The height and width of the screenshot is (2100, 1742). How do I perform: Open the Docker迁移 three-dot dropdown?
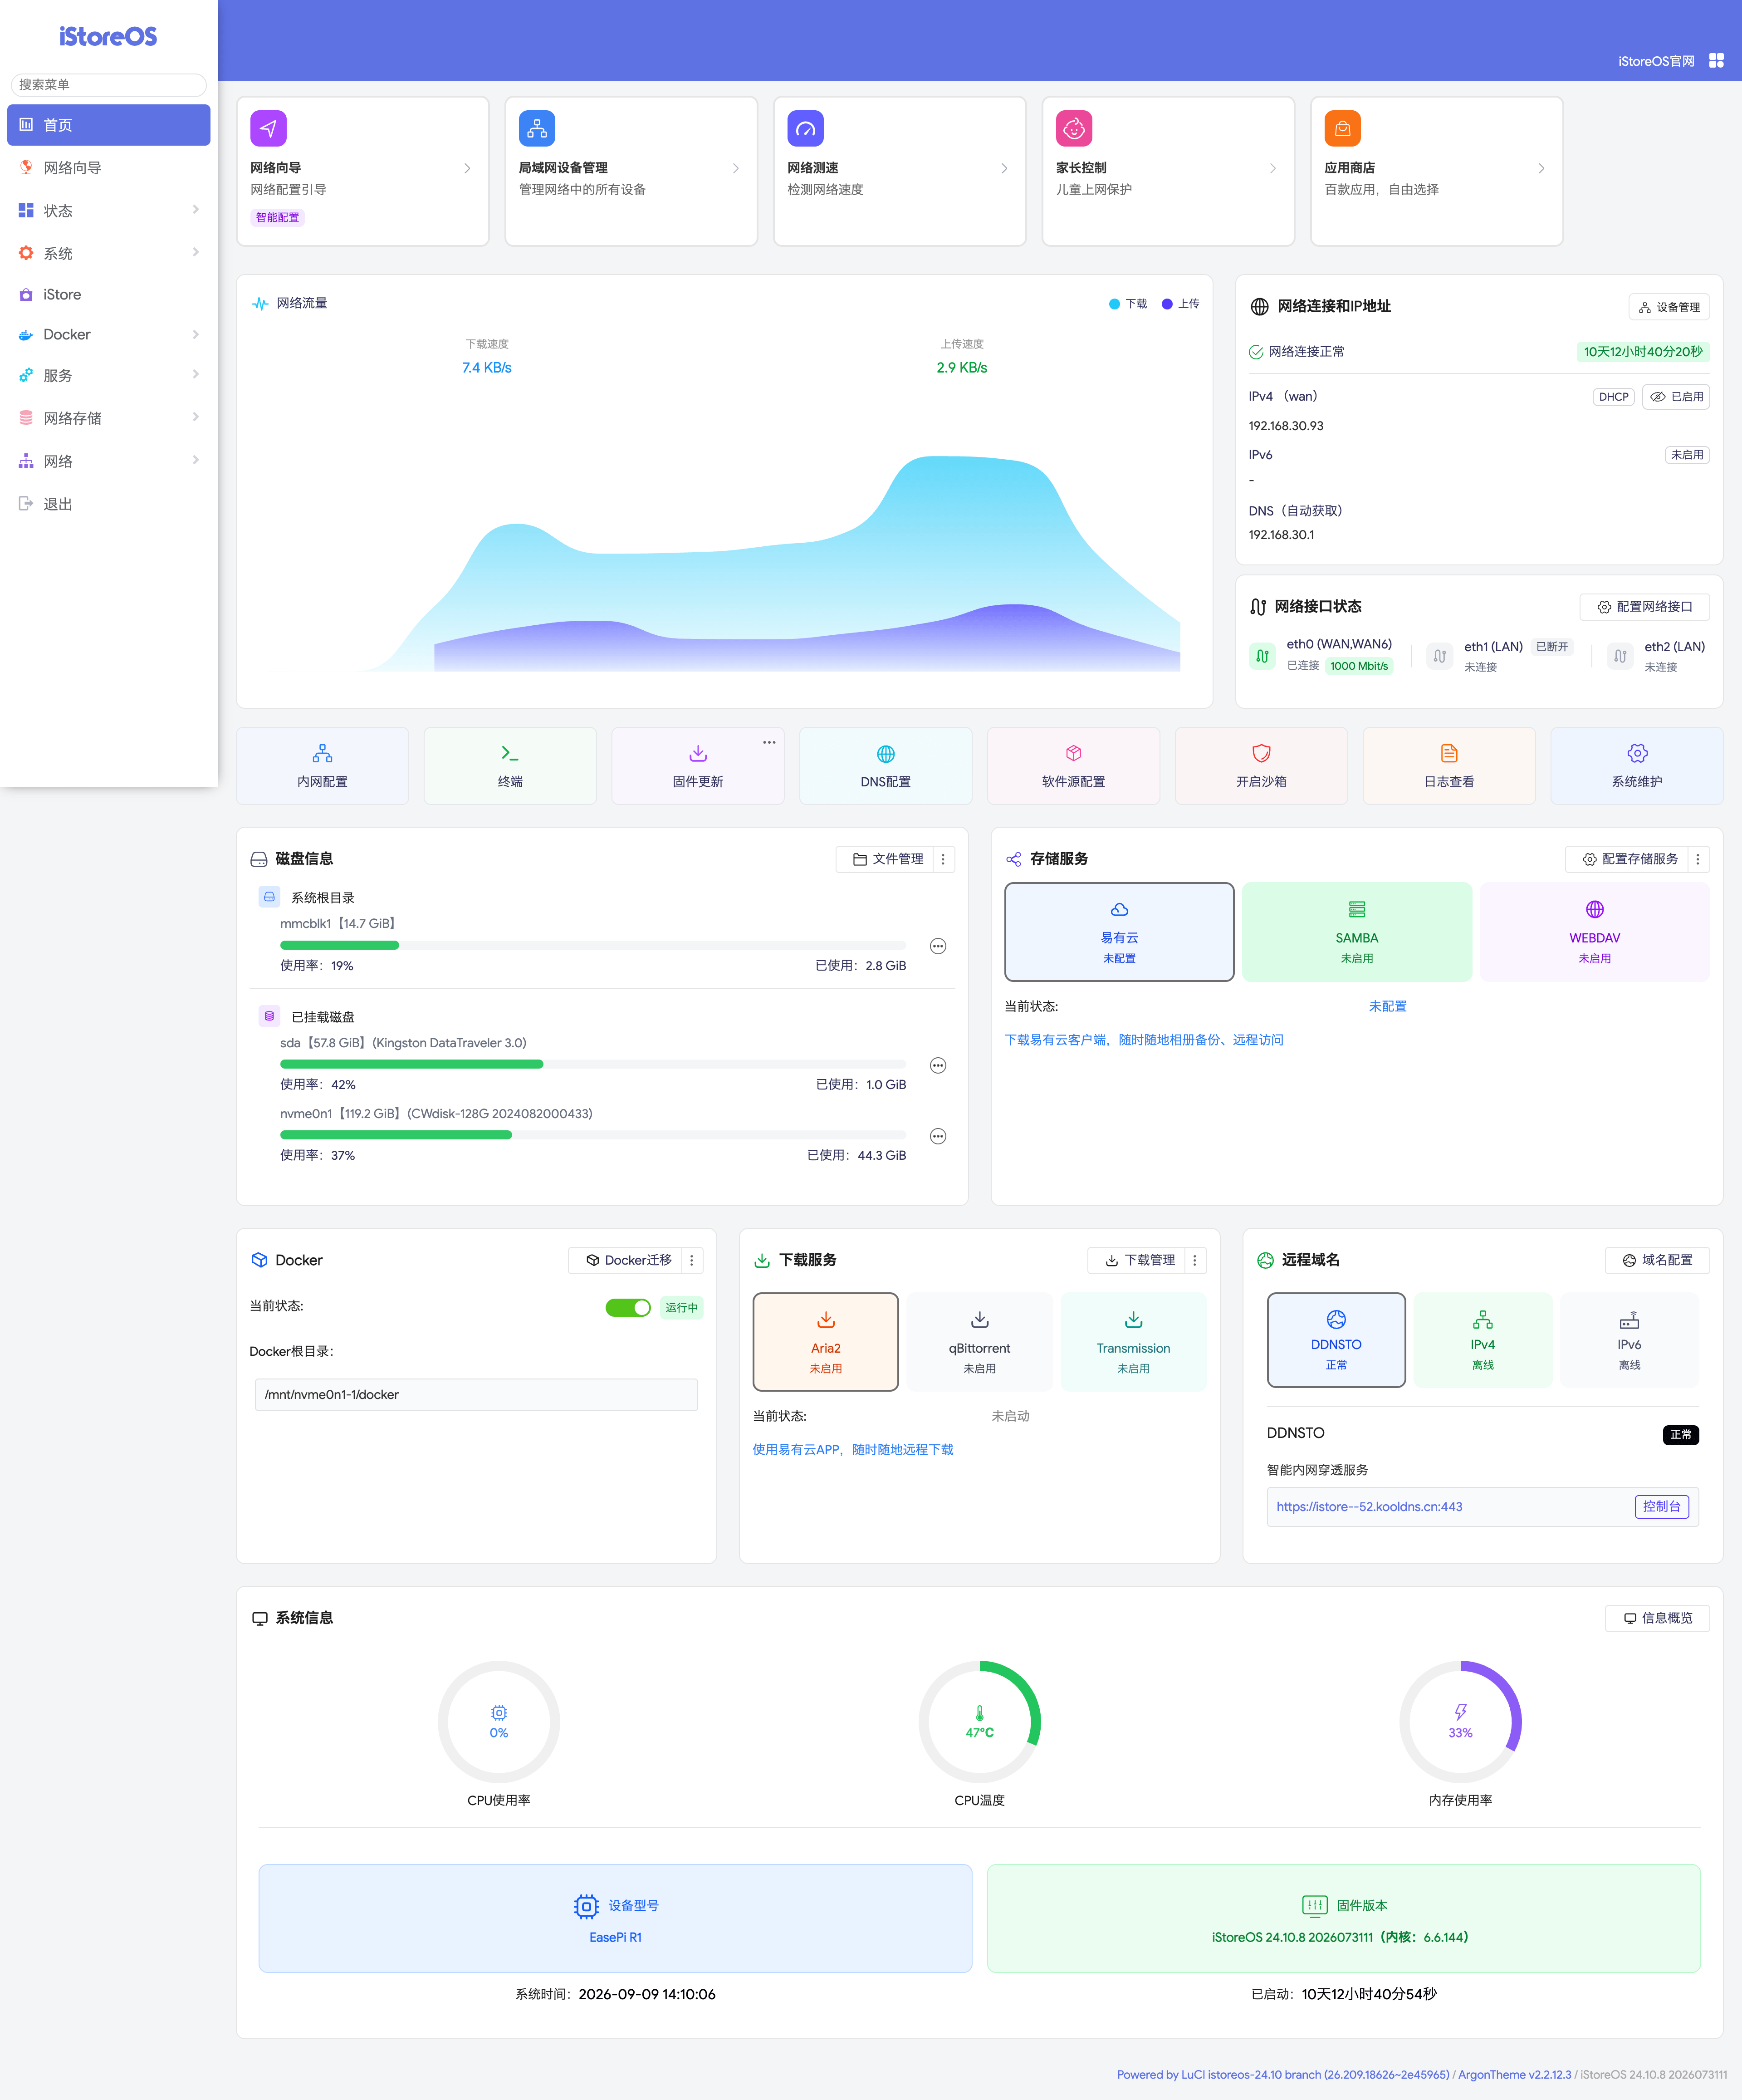coord(692,1260)
